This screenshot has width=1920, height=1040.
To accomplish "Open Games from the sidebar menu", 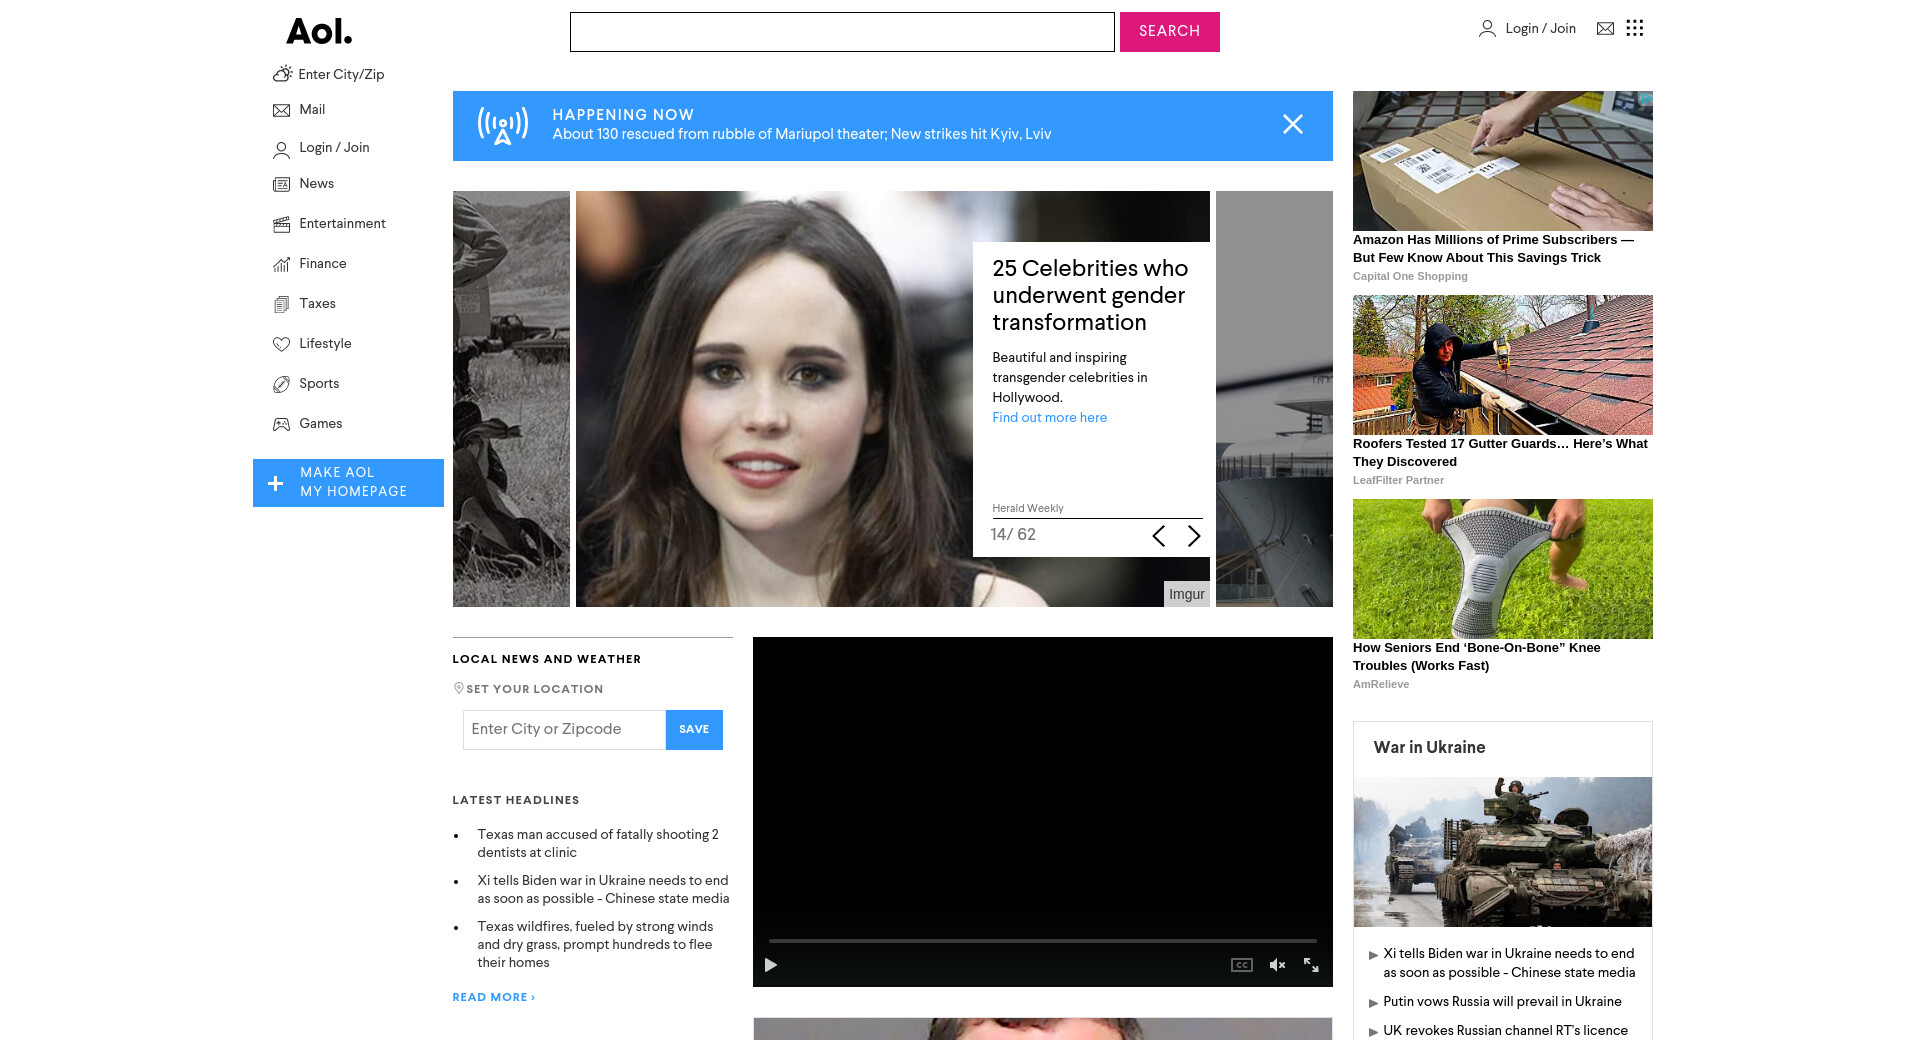I will [x=320, y=424].
